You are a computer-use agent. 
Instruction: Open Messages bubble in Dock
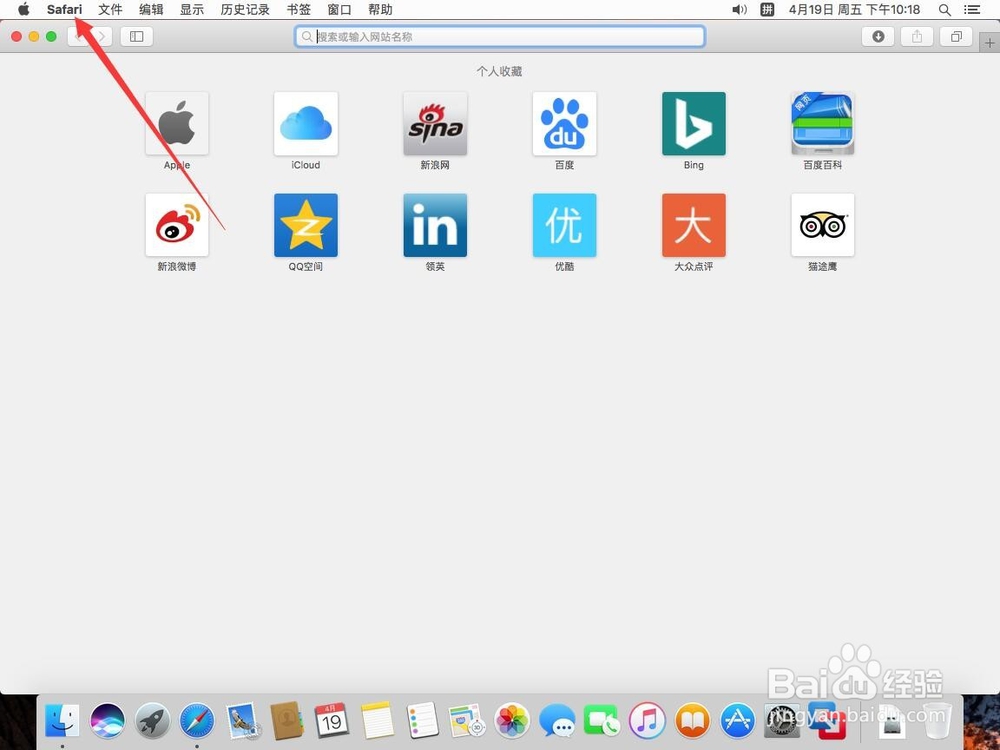(557, 721)
